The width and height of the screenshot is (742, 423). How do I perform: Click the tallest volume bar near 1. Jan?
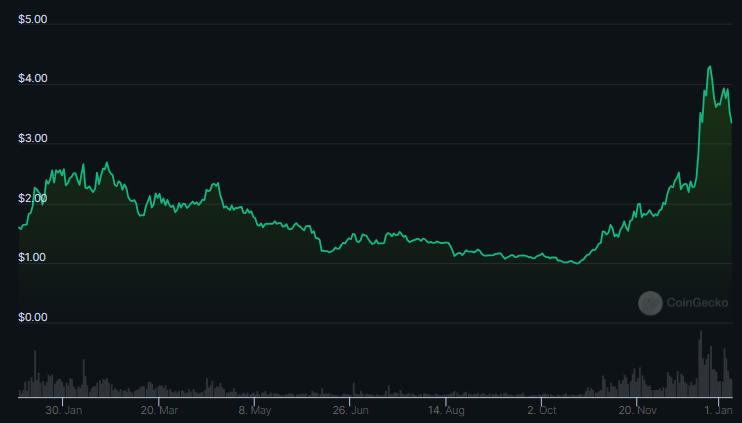[700, 363]
